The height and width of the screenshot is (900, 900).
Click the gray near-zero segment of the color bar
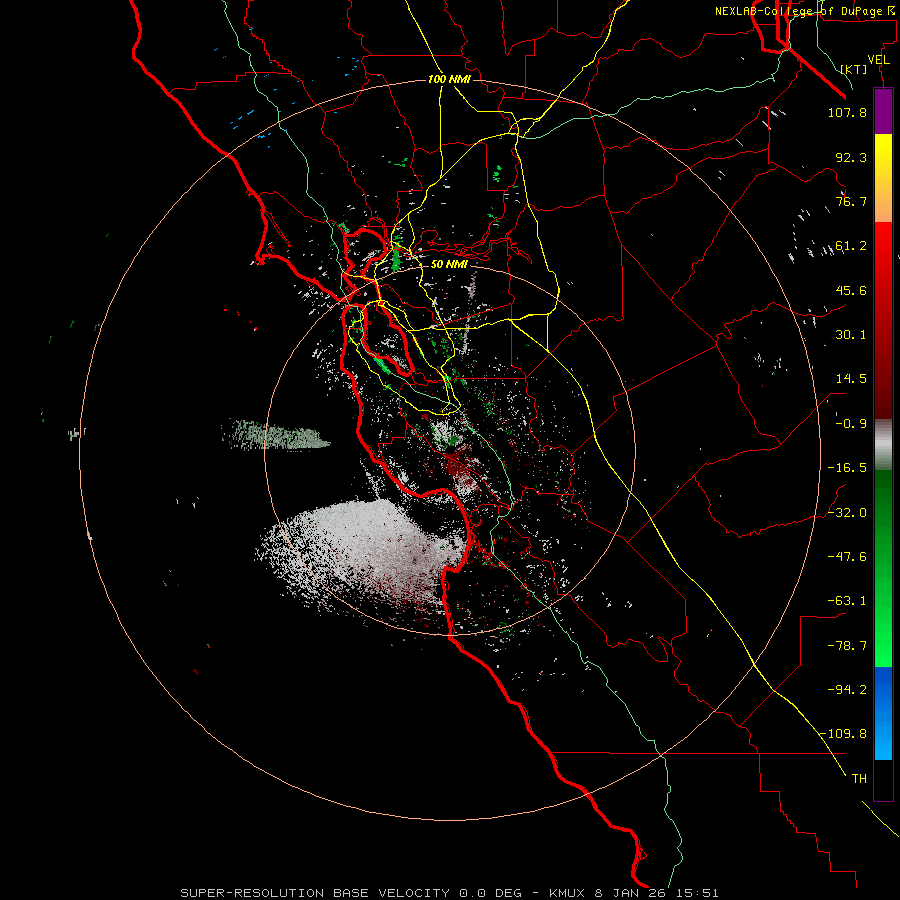[883, 445]
